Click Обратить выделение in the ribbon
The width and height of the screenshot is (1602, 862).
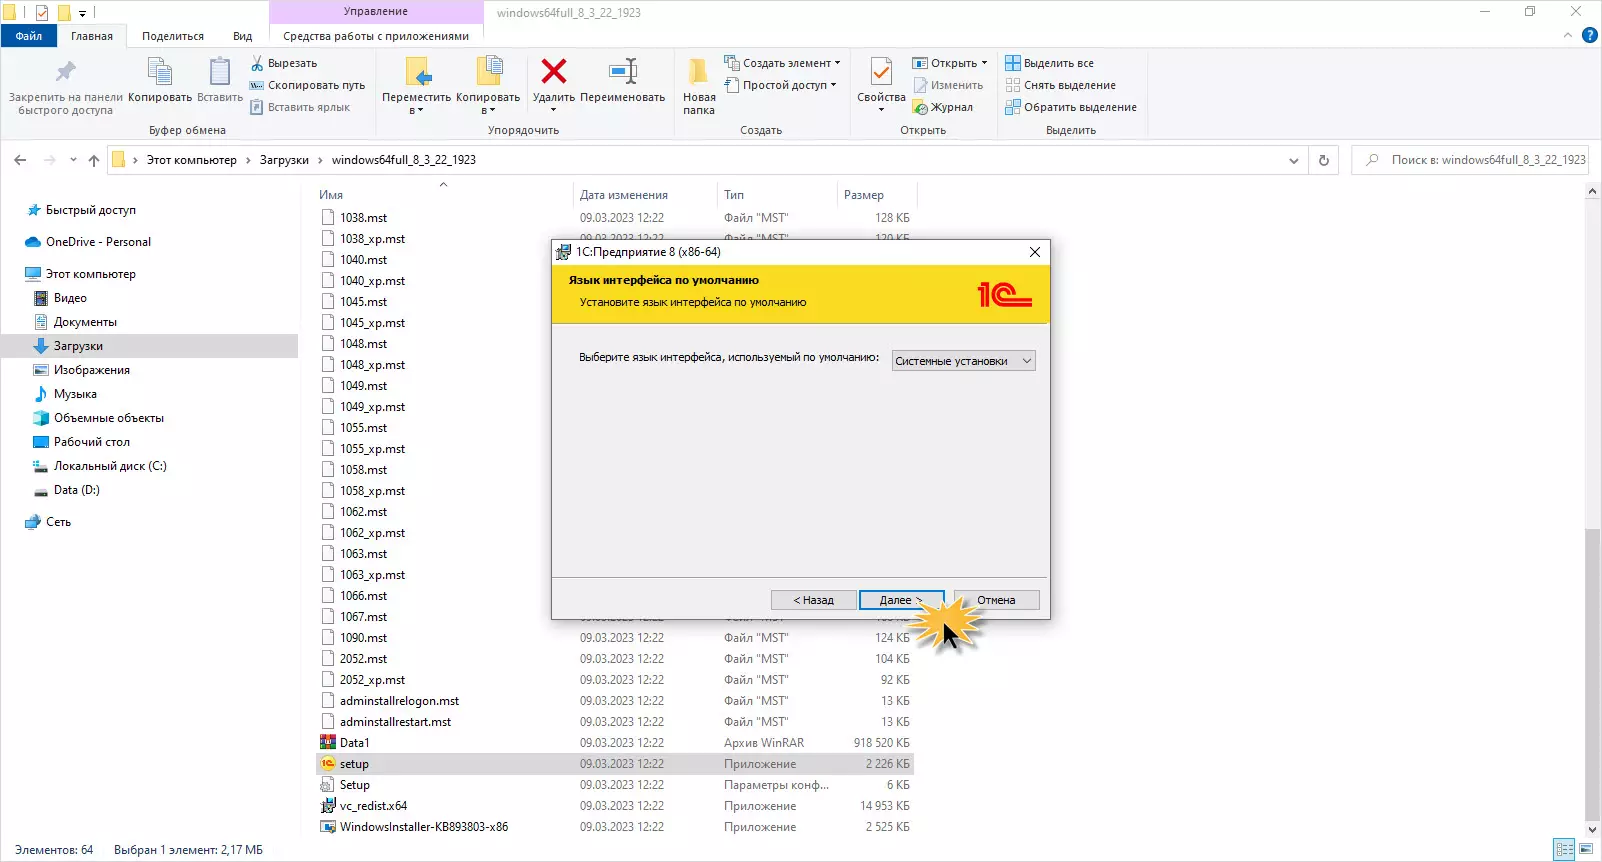pyautogui.click(x=1071, y=107)
